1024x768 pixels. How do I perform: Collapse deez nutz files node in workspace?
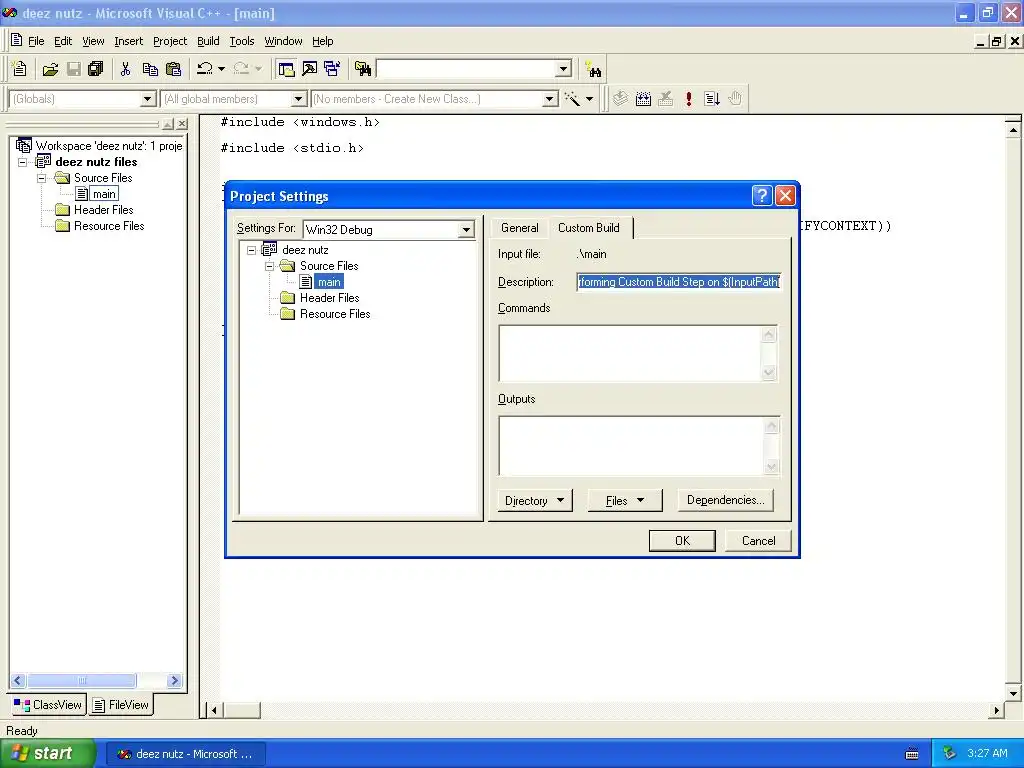pos(23,162)
